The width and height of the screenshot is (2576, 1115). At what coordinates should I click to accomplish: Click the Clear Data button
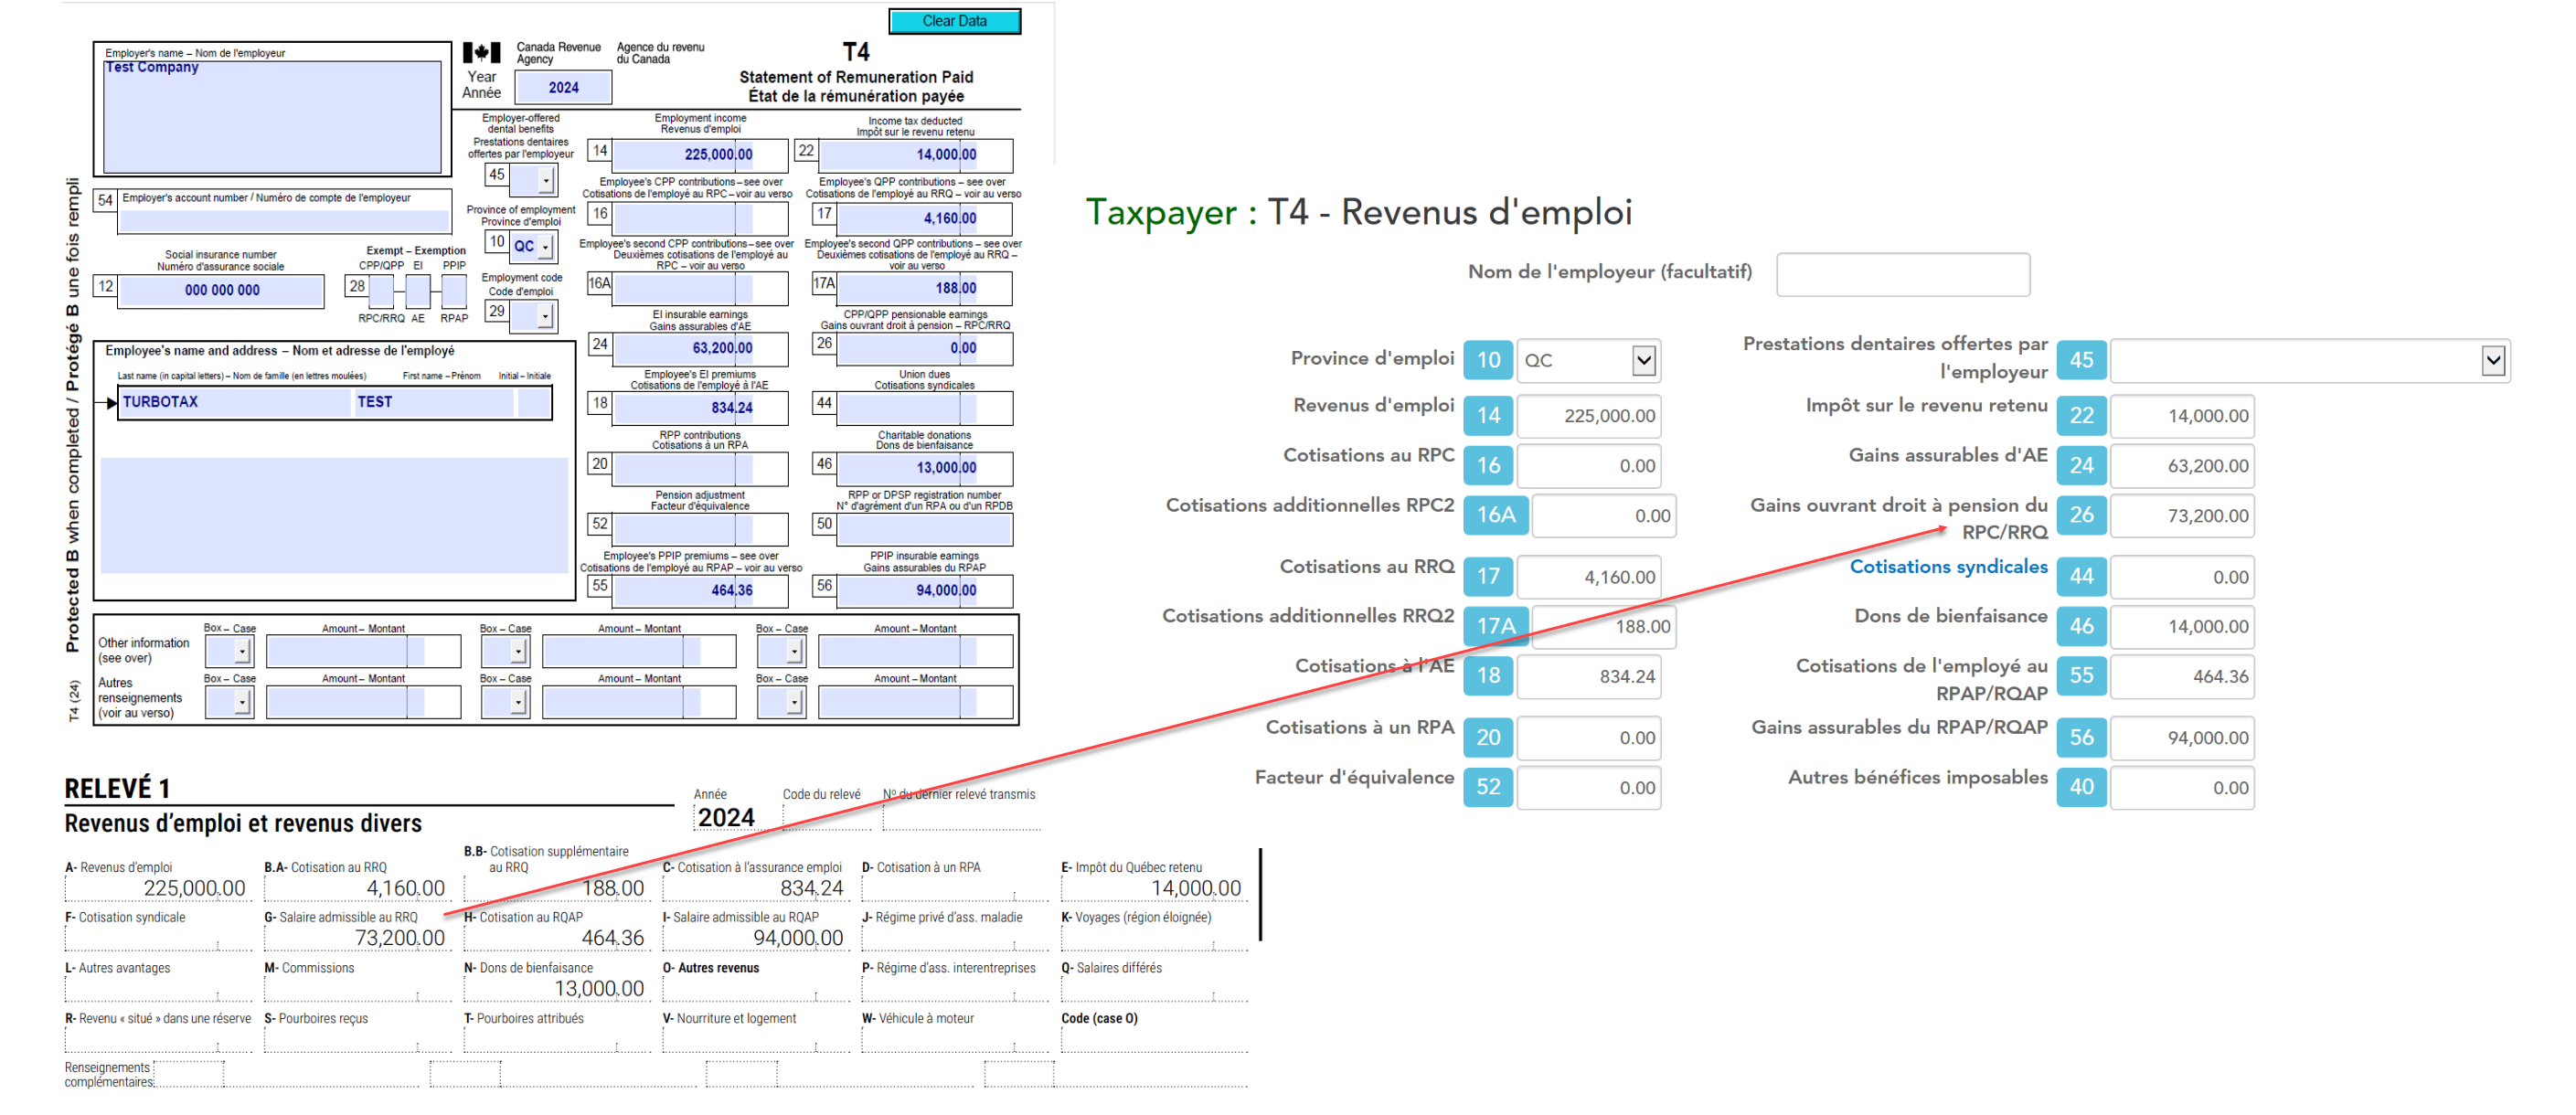(x=954, y=21)
